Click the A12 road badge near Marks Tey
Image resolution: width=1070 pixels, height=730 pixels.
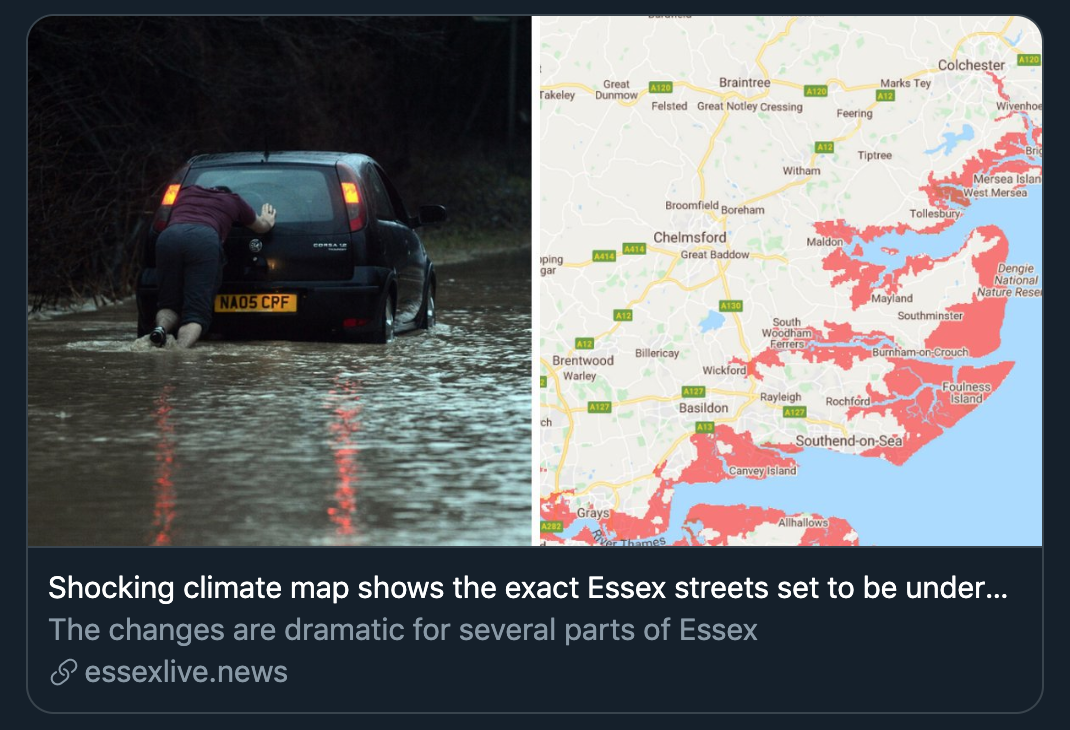885,96
